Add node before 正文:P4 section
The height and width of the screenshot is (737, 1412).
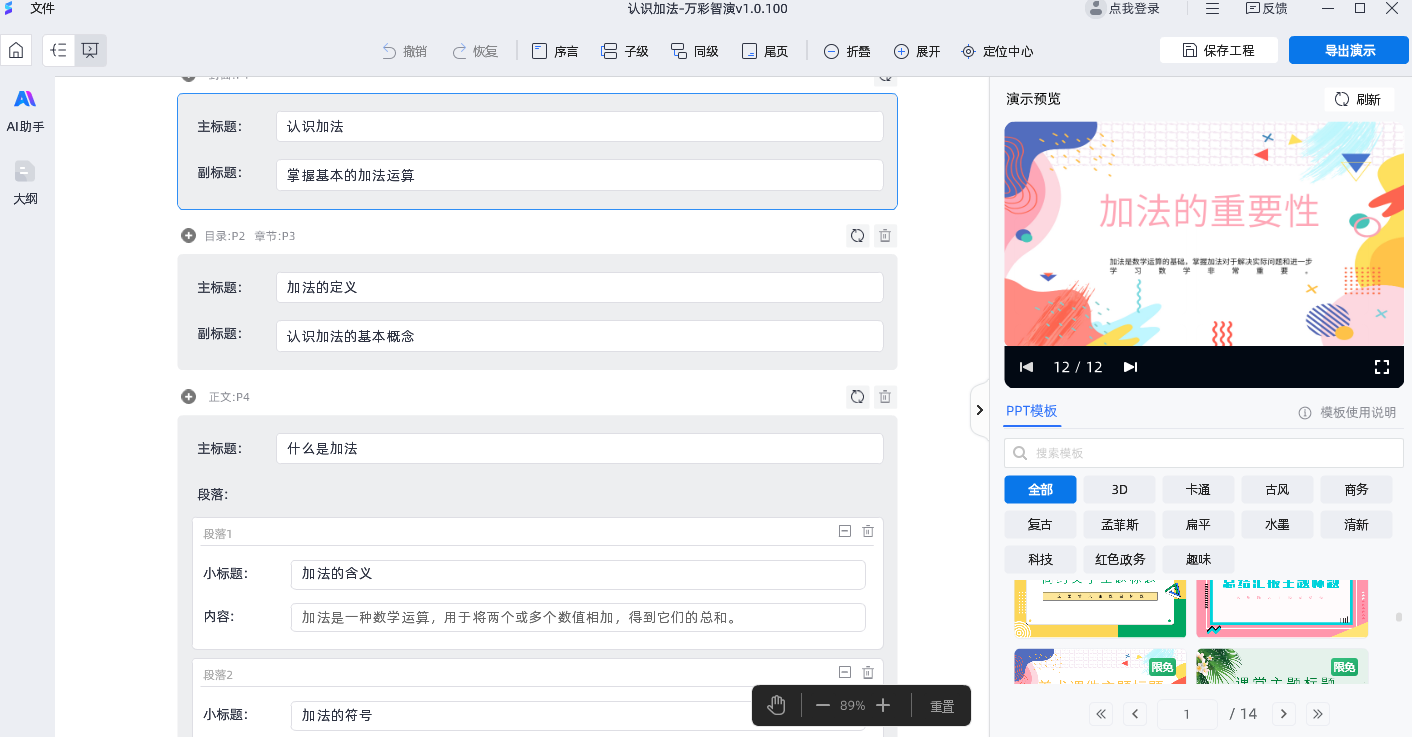tap(188, 397)
